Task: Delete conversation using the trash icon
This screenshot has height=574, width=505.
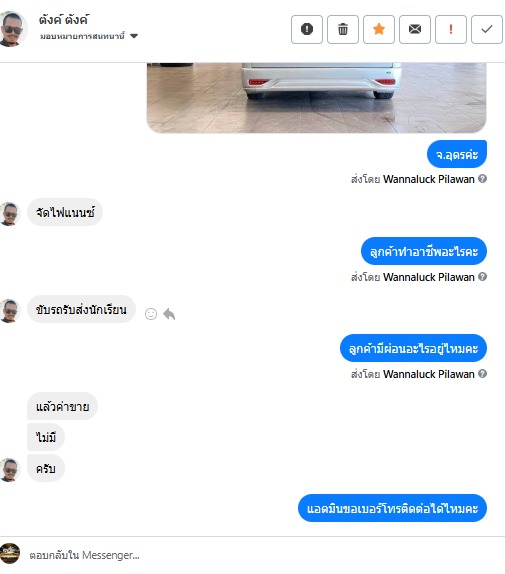Action: (343, 29)
